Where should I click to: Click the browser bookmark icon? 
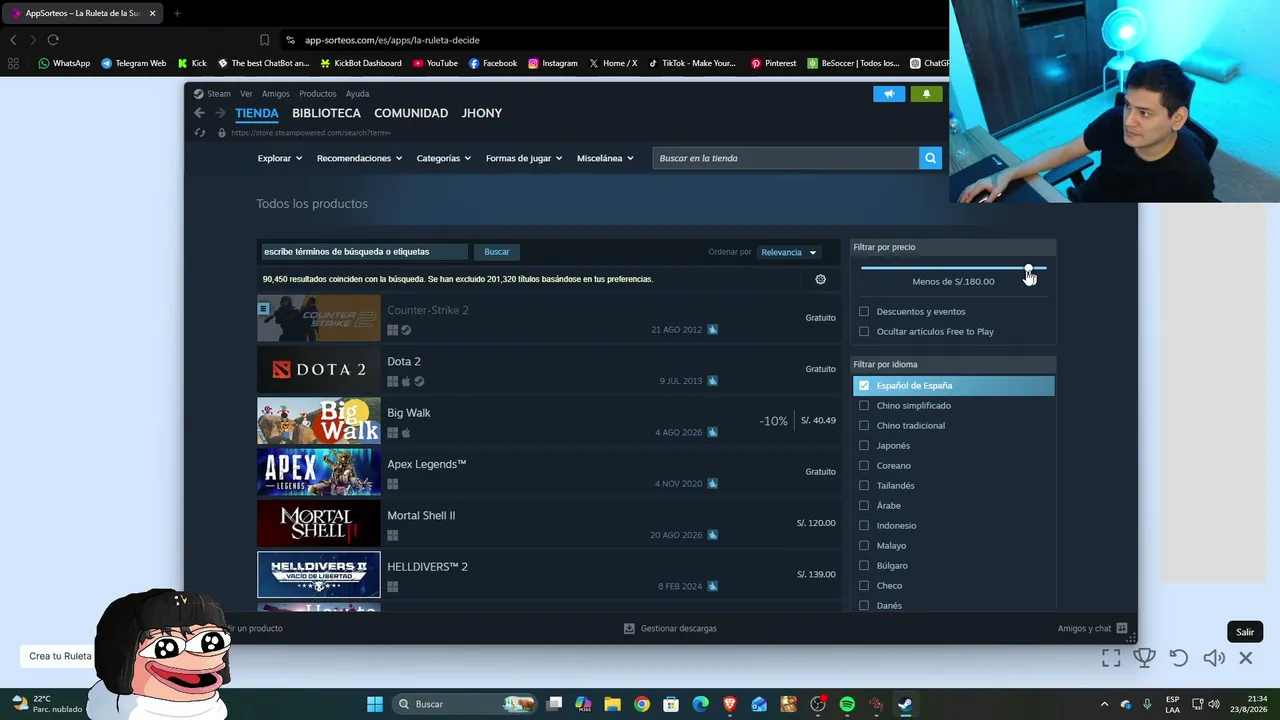tap(264, 40)
